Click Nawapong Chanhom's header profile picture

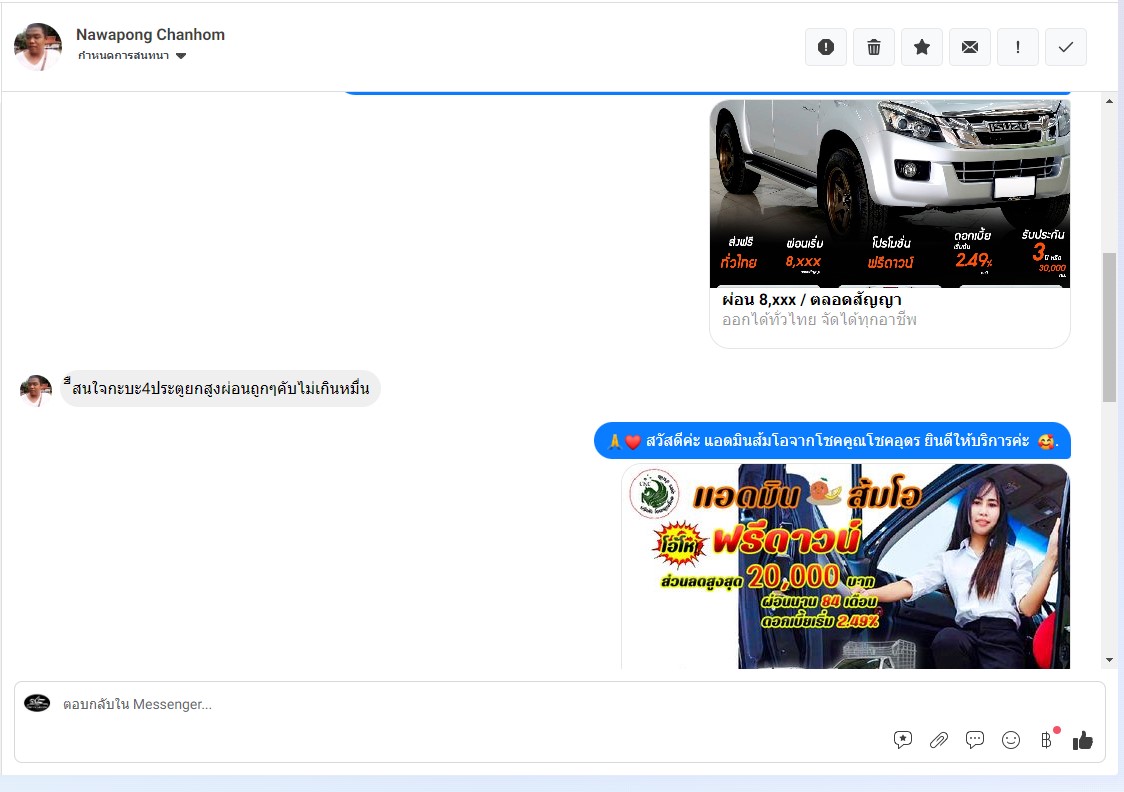(x=38, y=46)
